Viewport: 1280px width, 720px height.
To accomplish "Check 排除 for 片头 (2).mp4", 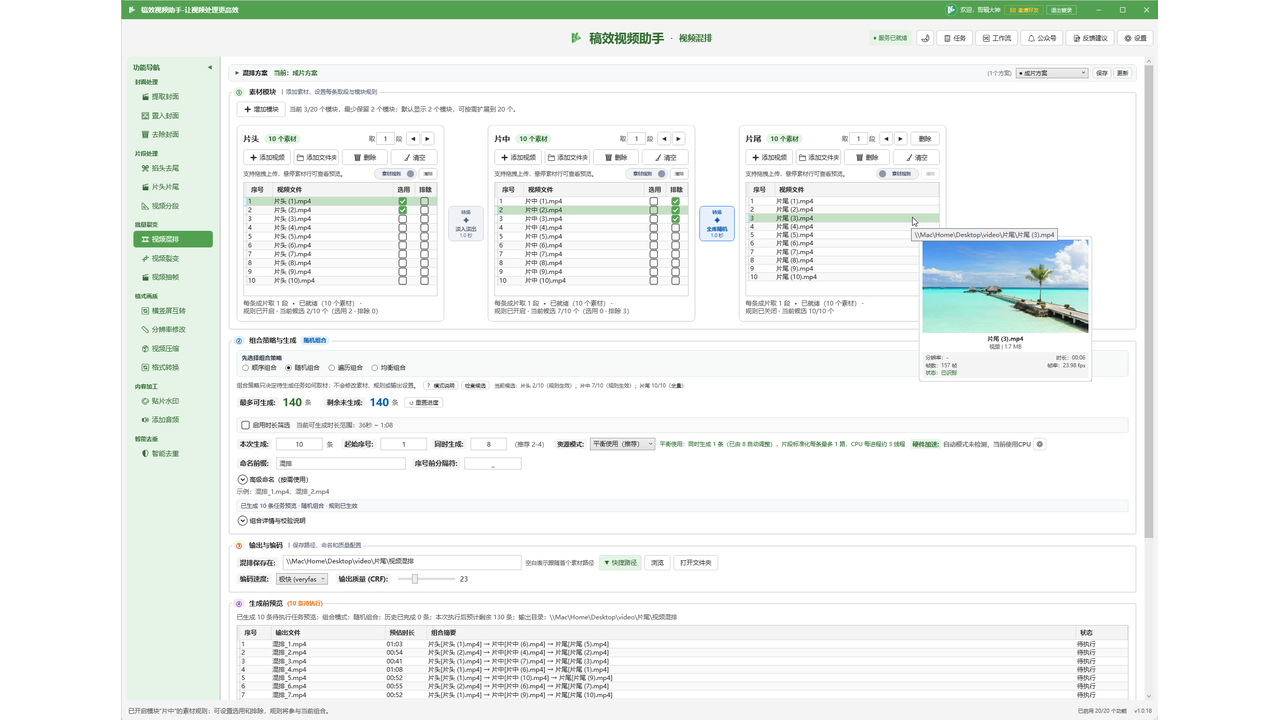I will (425, 210).
